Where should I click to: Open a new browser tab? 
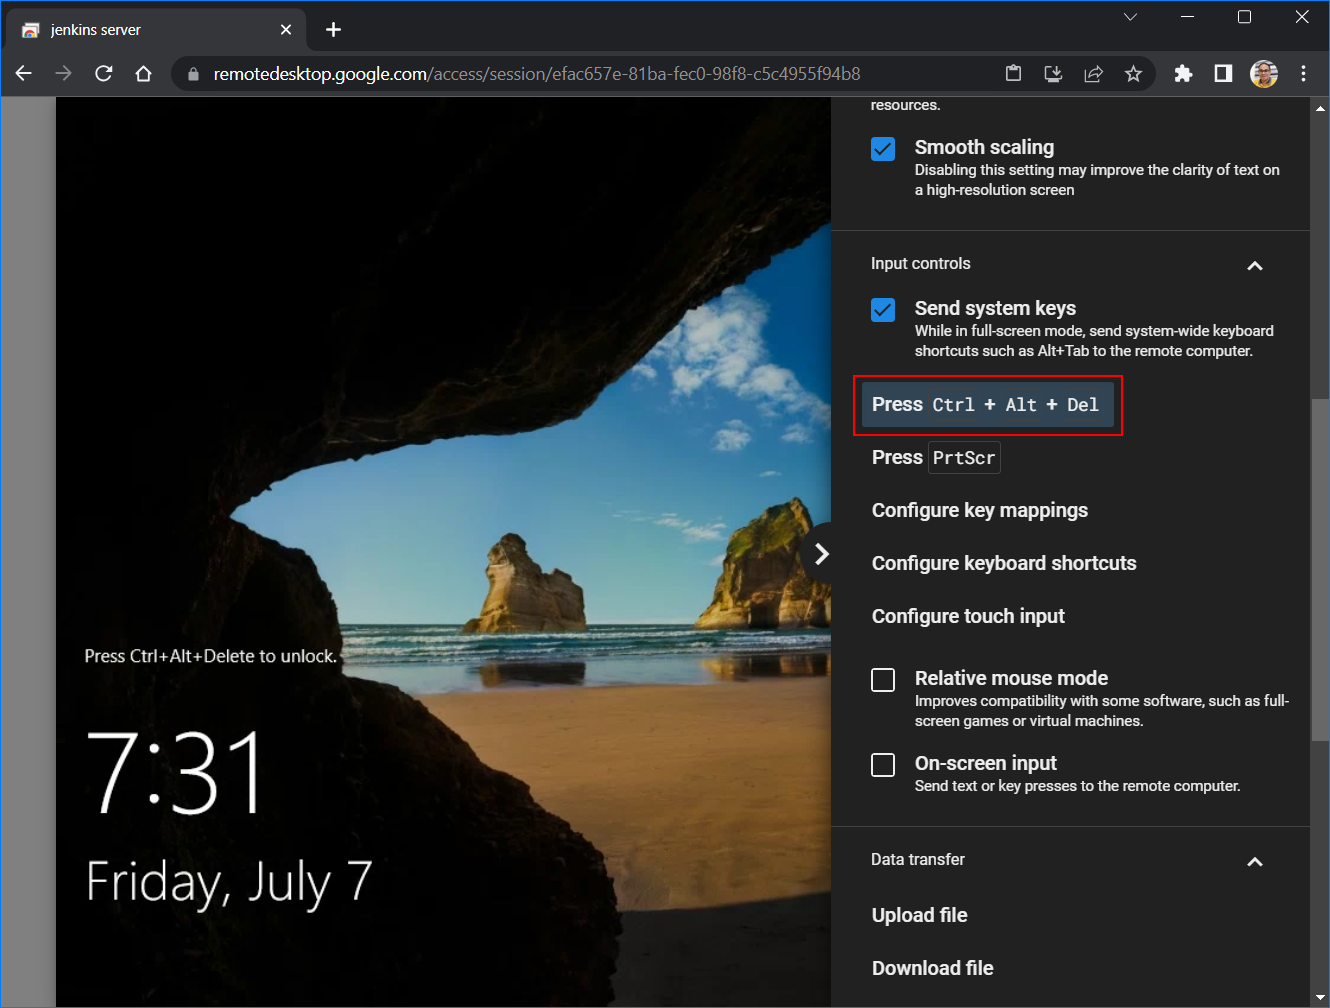pos(334,30)
